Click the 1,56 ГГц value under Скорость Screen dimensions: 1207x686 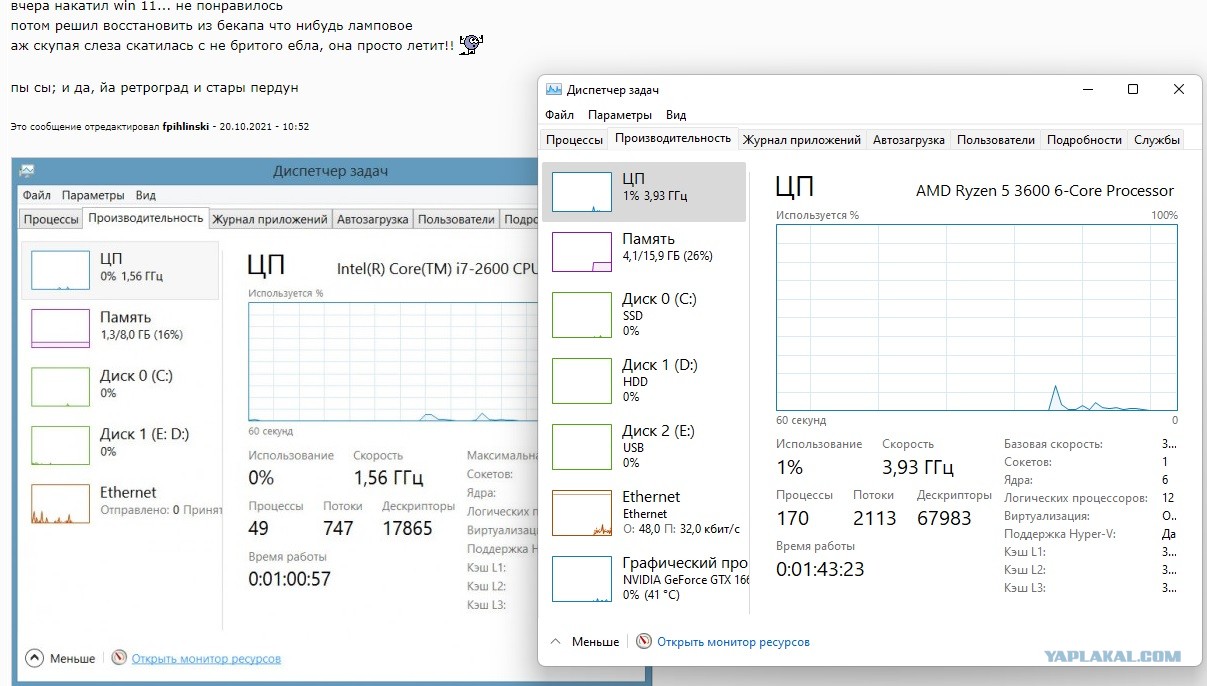tap(389, 478)
